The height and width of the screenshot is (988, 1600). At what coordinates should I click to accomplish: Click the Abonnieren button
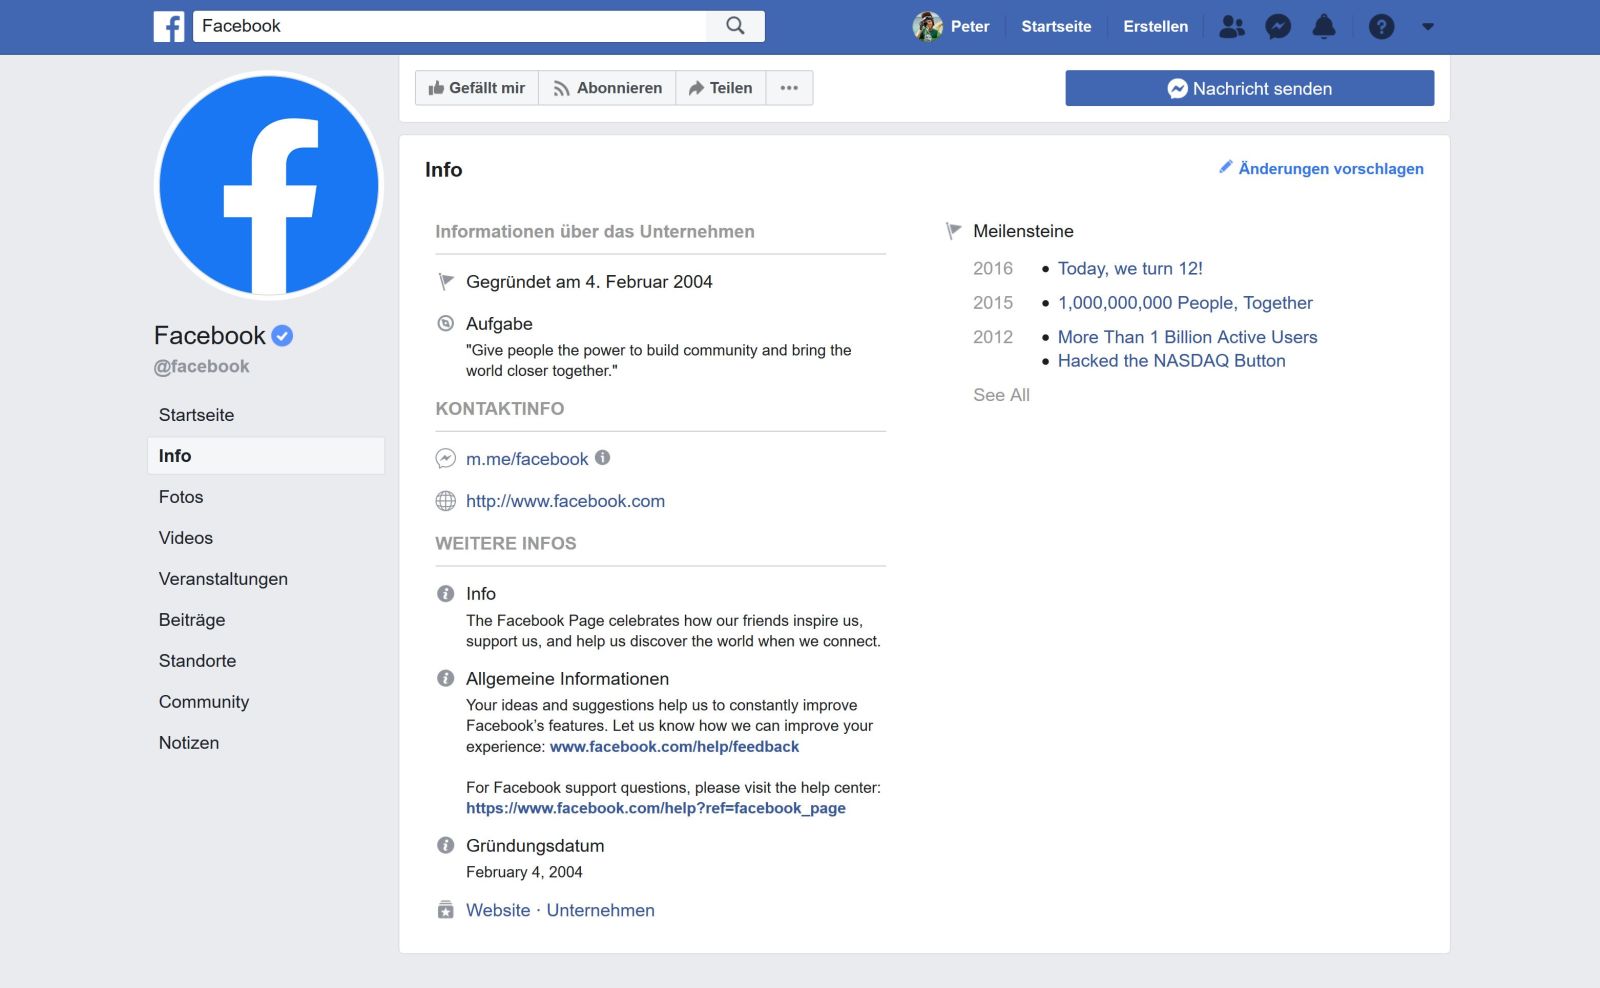[607, 88]
